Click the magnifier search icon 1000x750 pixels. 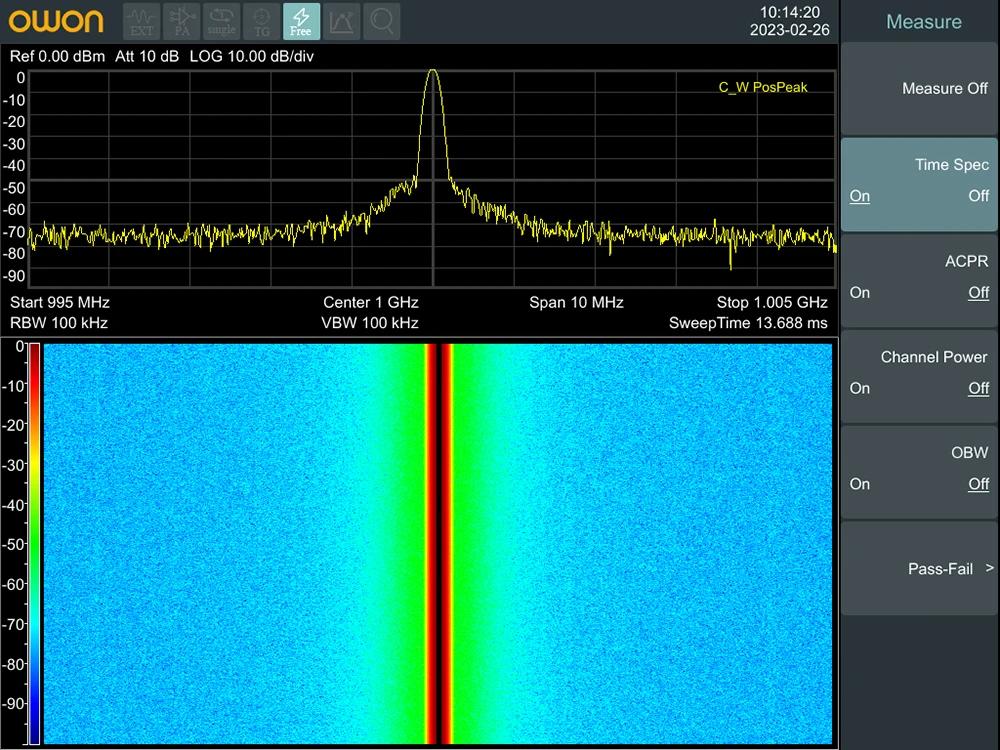(x=381, y=21)
